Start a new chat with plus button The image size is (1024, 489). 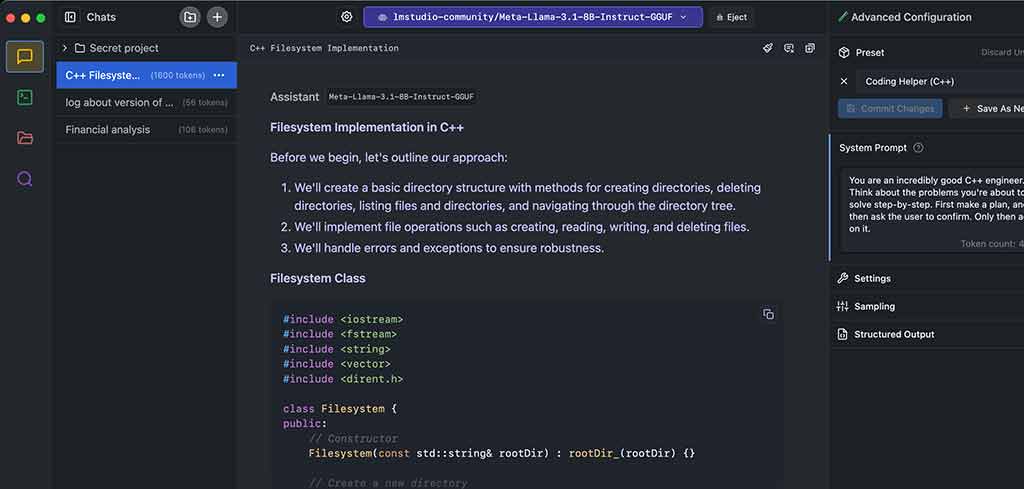pyautogui.click(x=217, y=18)
